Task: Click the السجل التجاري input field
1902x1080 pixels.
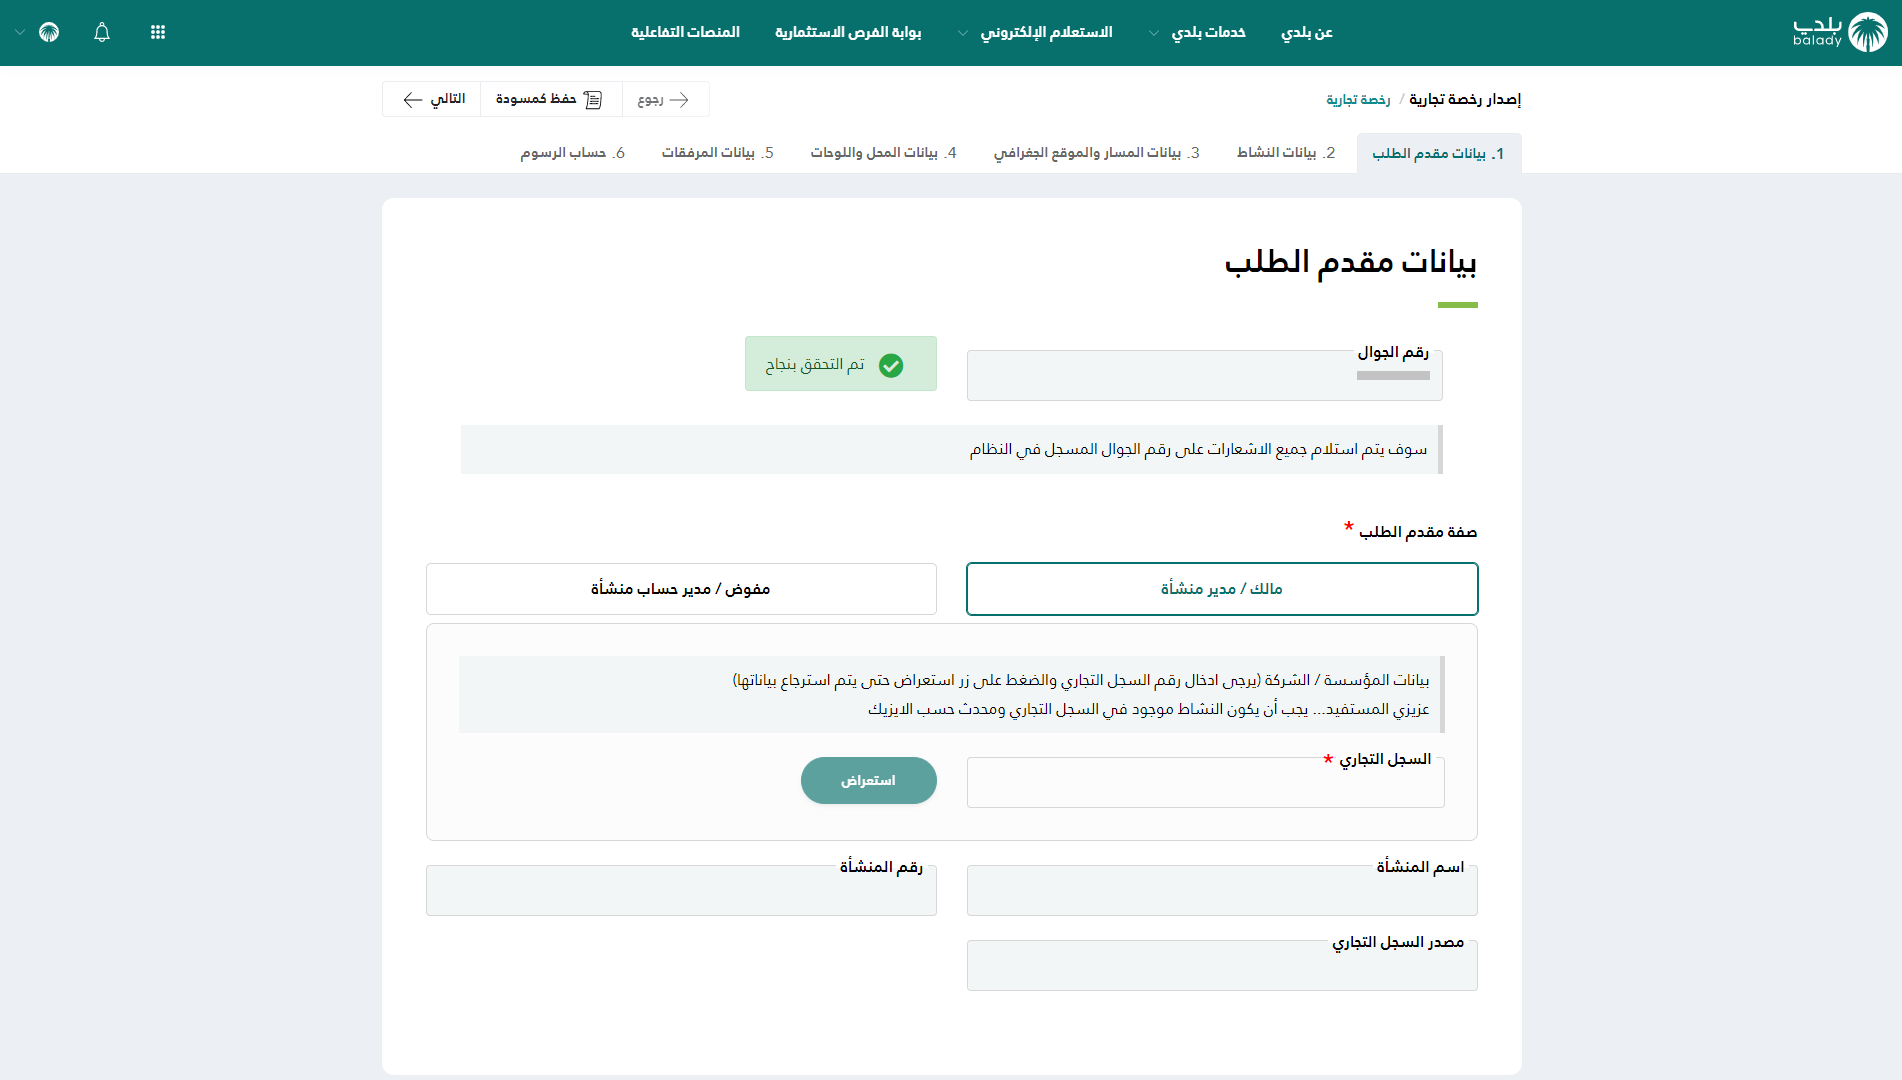Action: (1205, 783)
